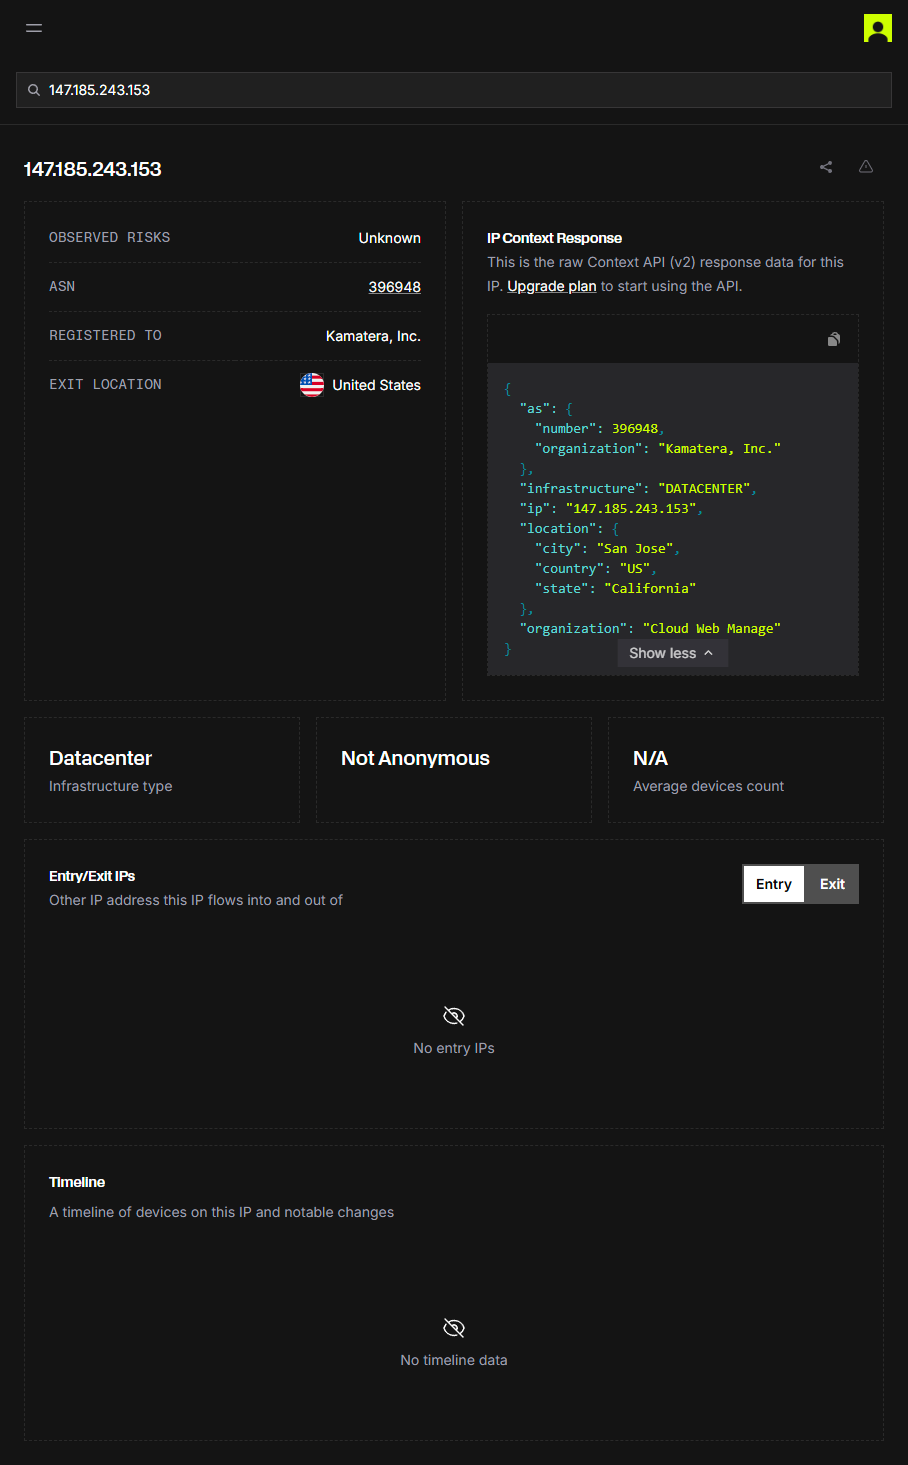Click the United States flag icon

click(x=312, y=385)
